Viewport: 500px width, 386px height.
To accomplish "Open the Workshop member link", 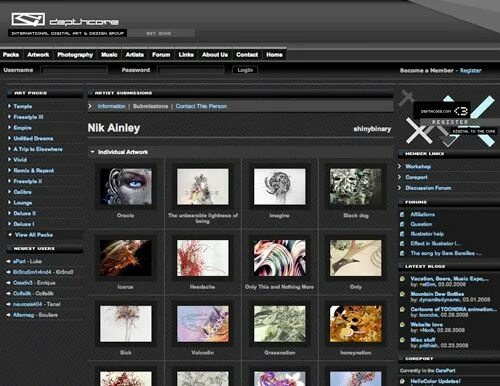I will coord(418,166).
